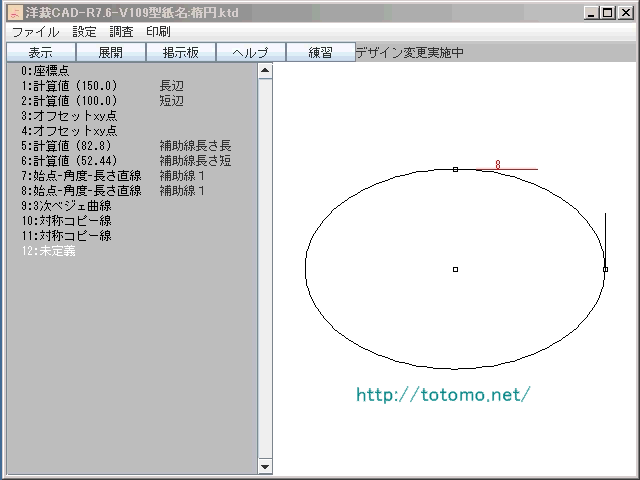Open the 調査 menu
The image size is (640, 480).
tap(121, 32)
